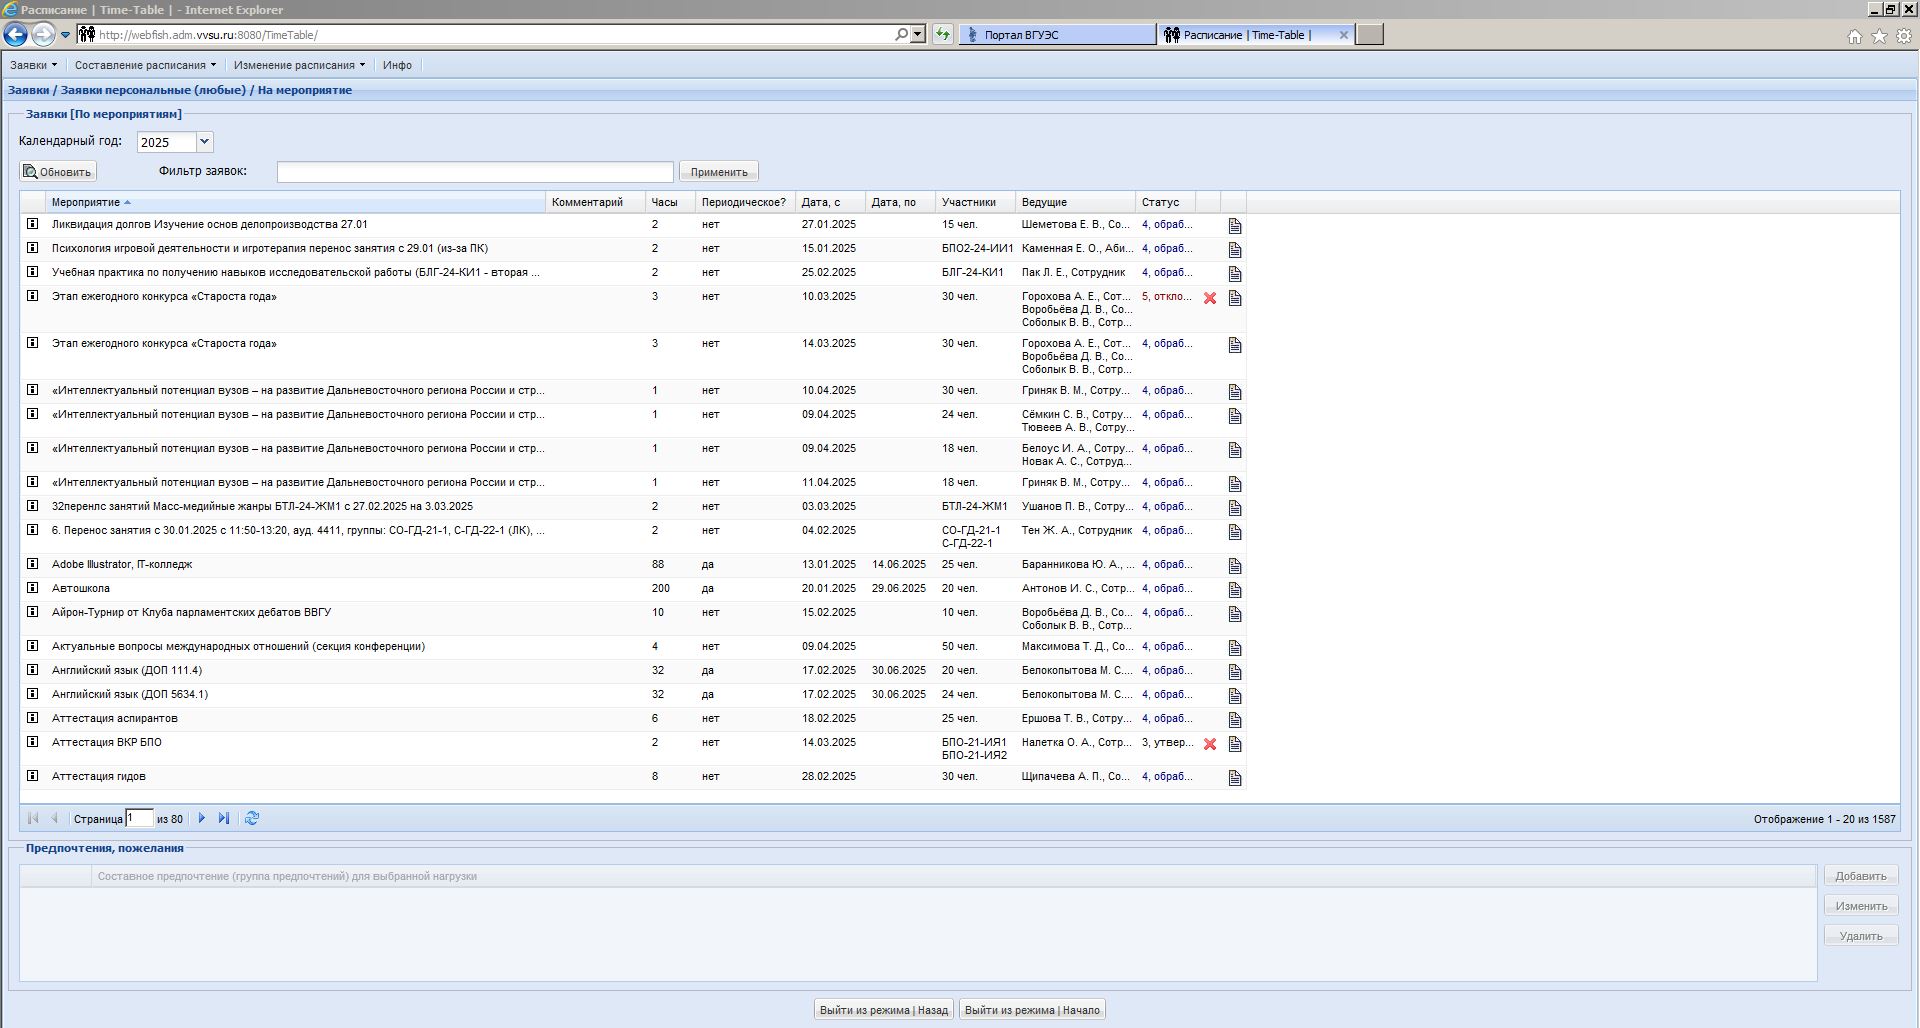Click the Фильтр заявок input field

click(x=475, y=172)
